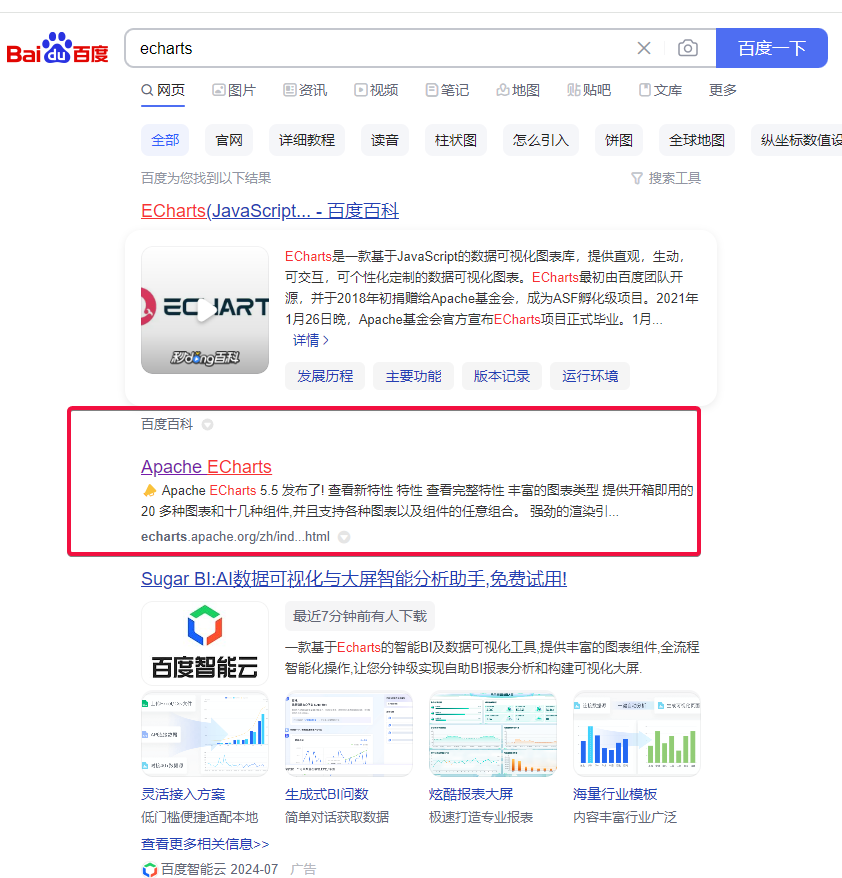The width and height of the screenshot is (842, 878).
Task: Open the 灵活接入方案 preview image
Action: click(205, 734)
